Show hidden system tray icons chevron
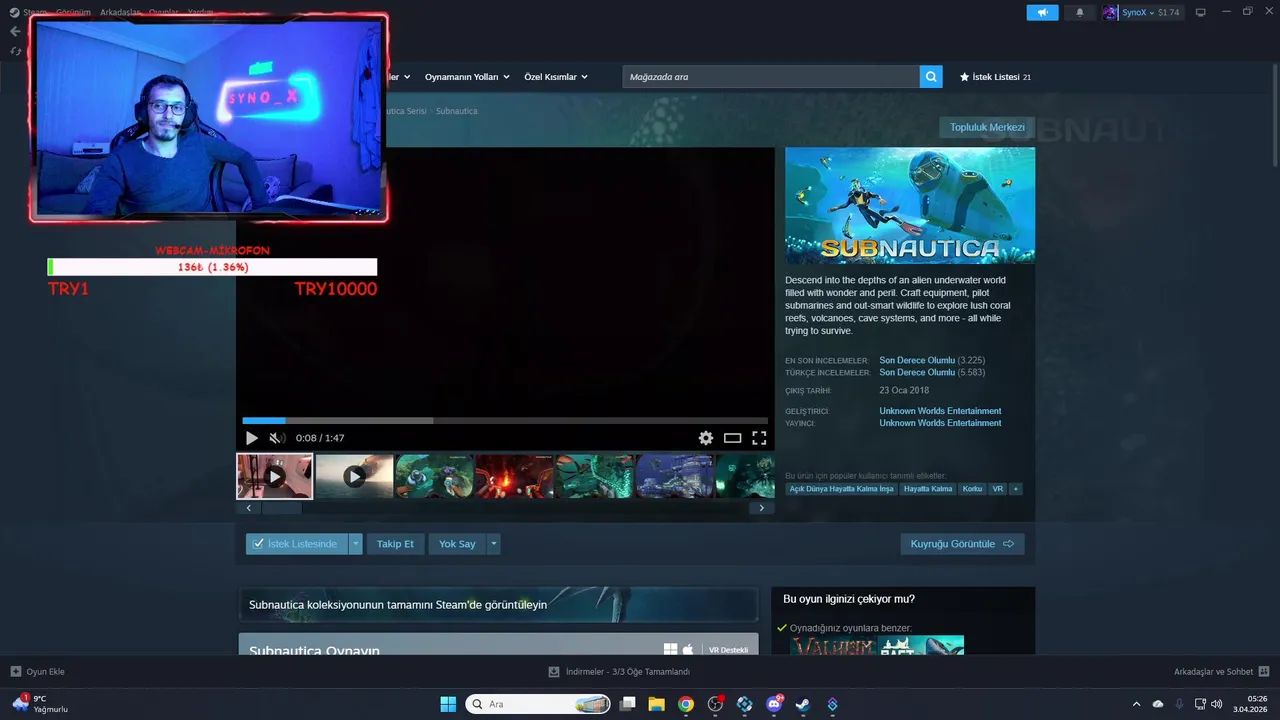This screenshot has width=1280, height=720. [1136, 704]
